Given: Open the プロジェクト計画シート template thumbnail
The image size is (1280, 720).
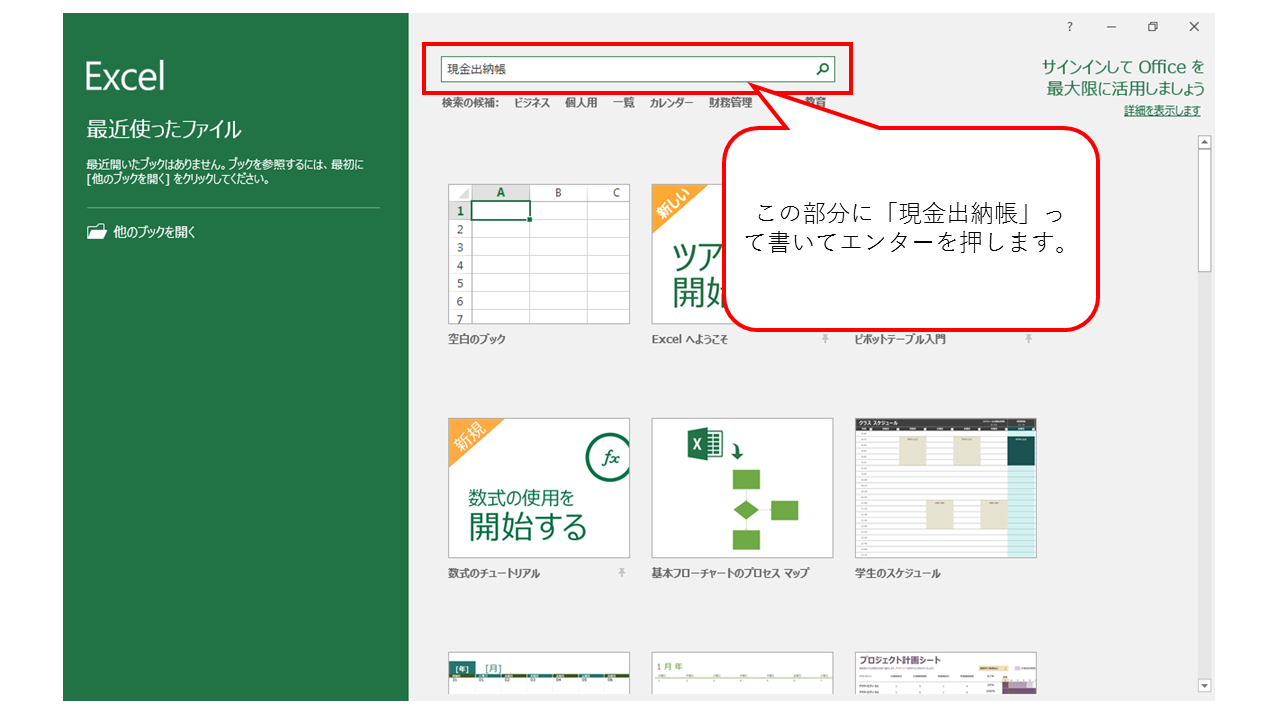Looking at the screenshot, I should pos(946,673).
